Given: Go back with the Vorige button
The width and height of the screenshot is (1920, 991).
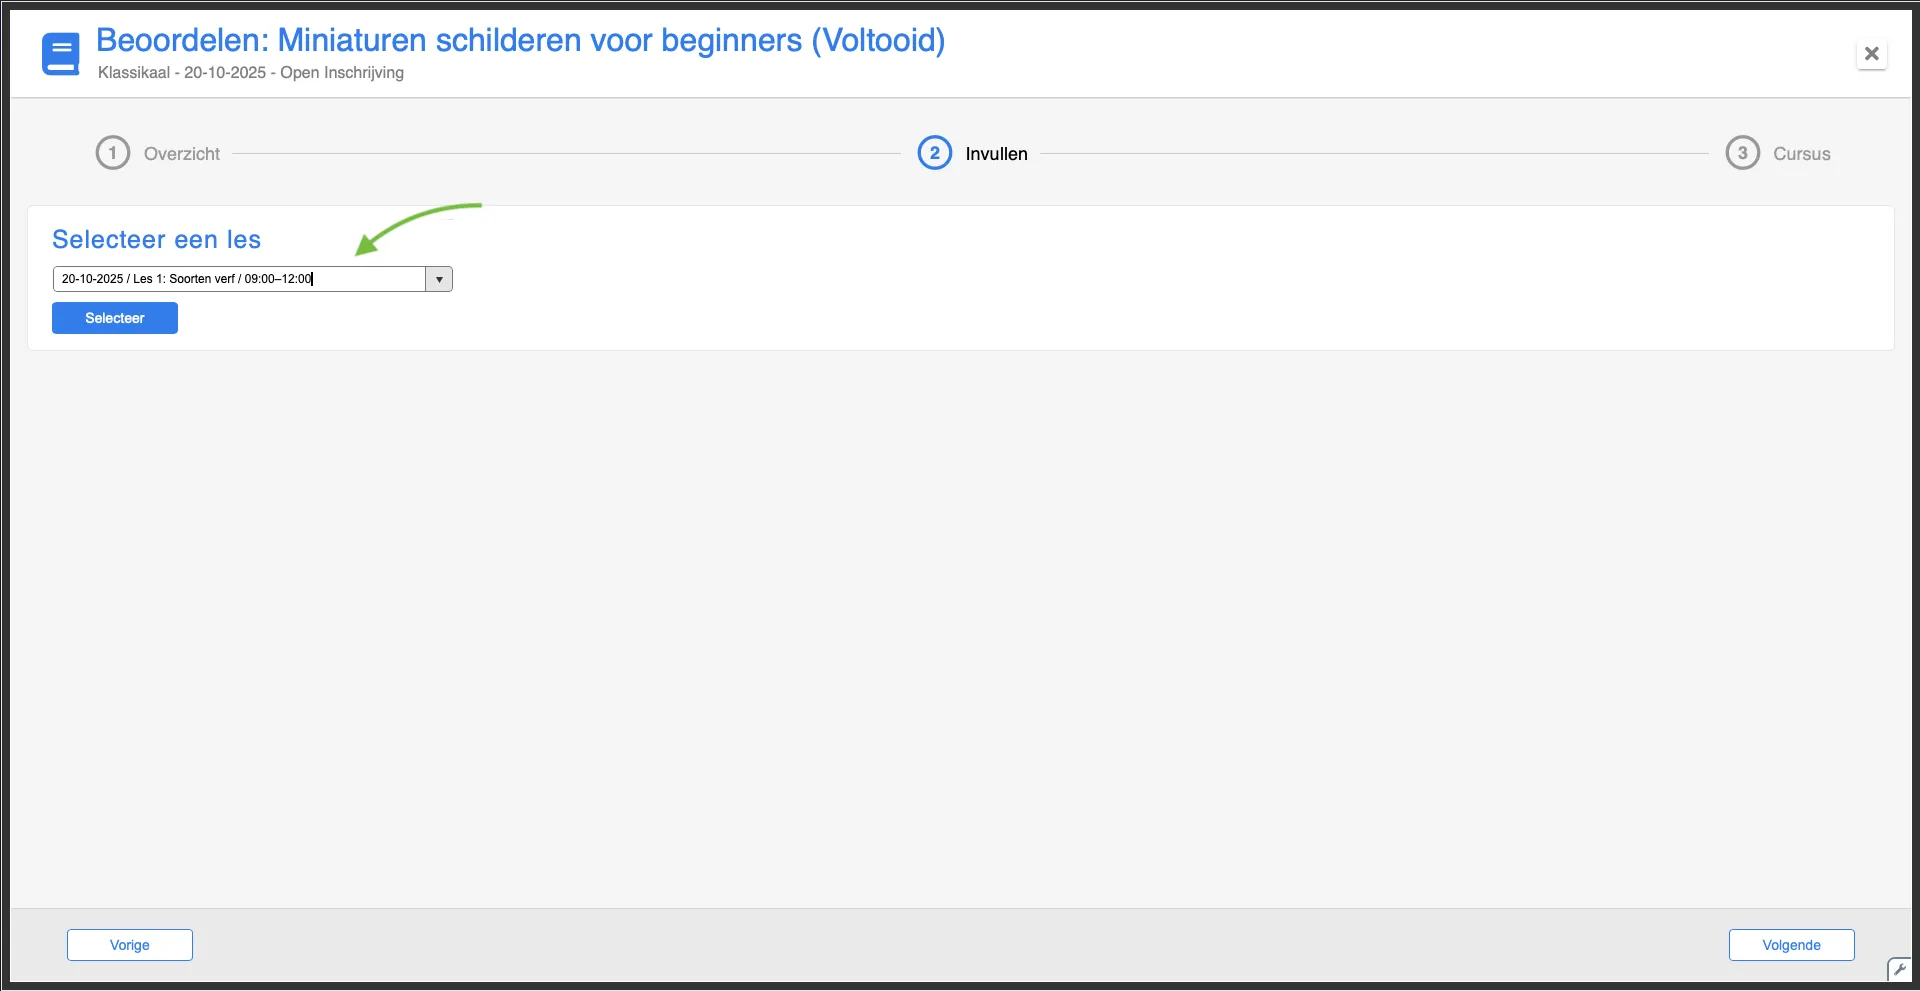Looking at the screenshot, I should click(x=130, y=945).
